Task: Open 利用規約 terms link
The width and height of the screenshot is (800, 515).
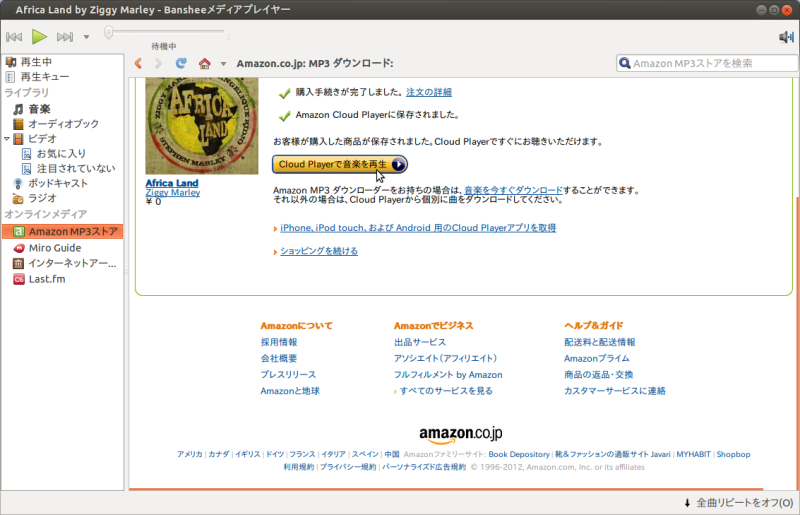Action: pyautogui.click(x=298, y=467)
